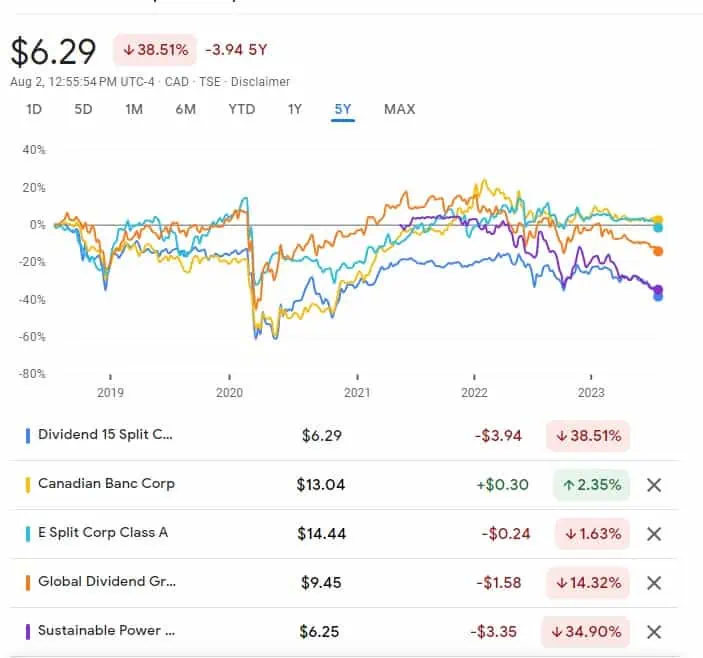The image size is (703, 658).
Task: Click orange color marker for Global Dividend
Action: point(28,583)
